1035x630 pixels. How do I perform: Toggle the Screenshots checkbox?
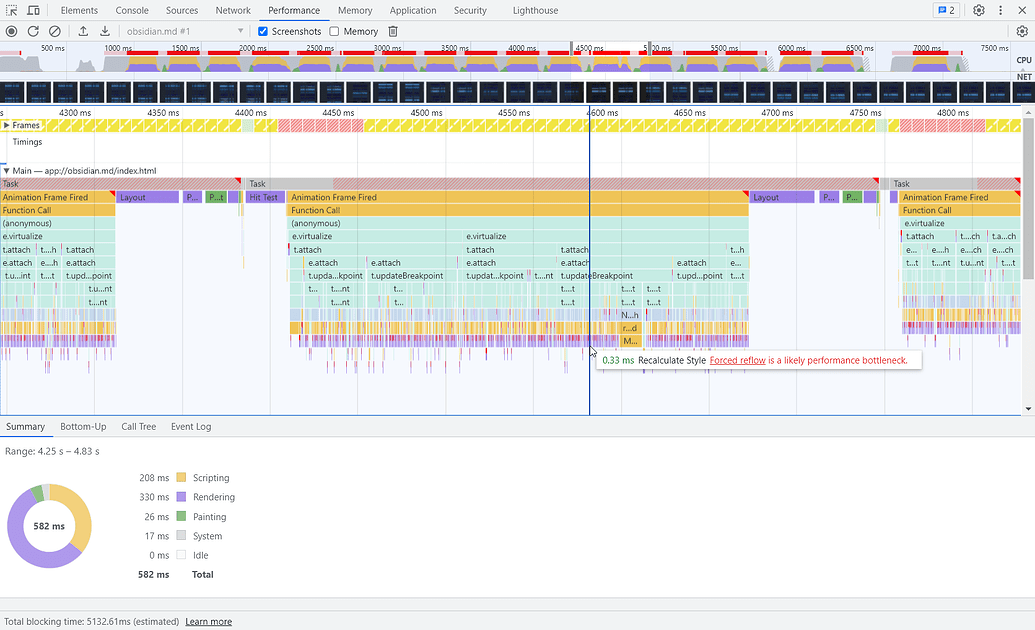263,31
